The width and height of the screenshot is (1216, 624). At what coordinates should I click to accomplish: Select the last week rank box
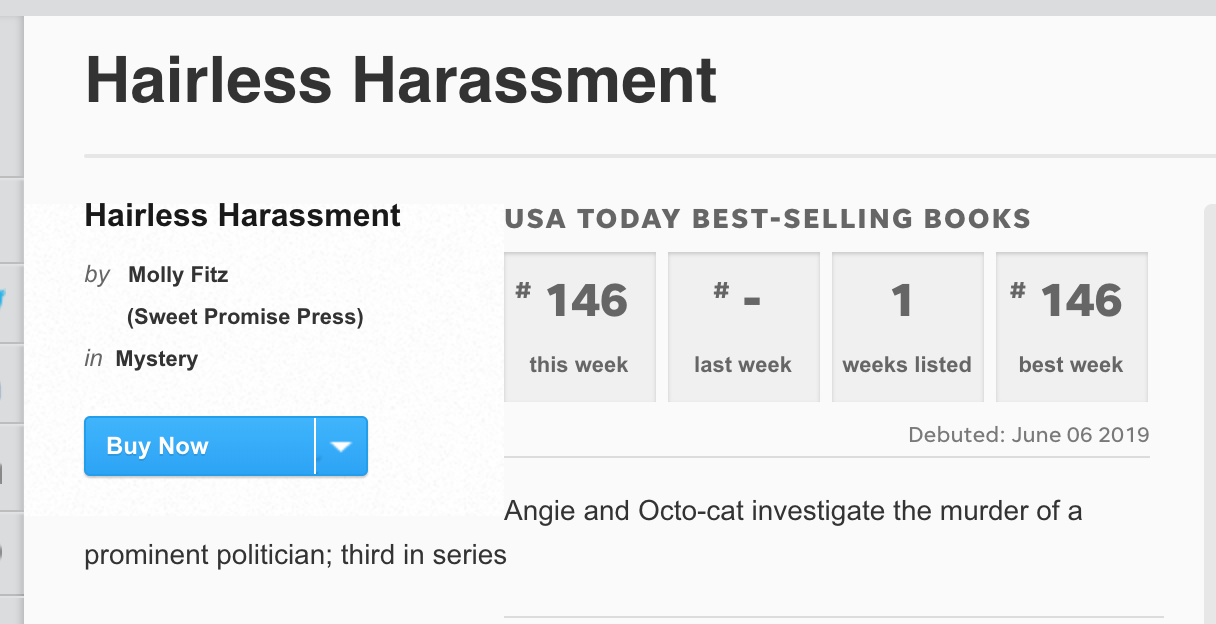click(x=744, y=327)
